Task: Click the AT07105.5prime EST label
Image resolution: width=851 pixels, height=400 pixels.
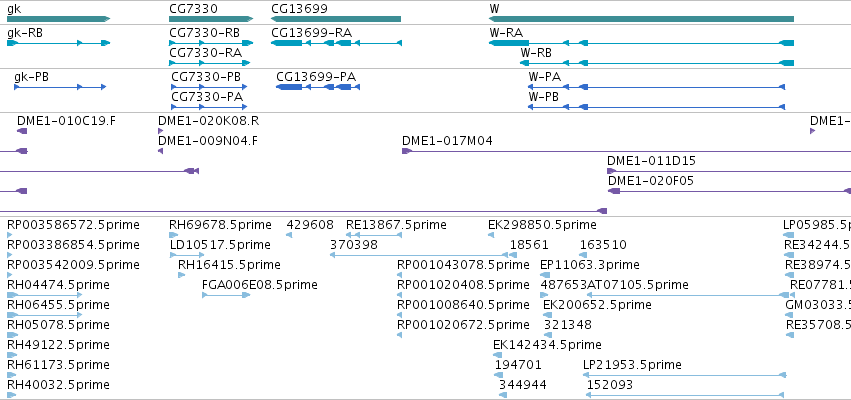Action: 638,285
